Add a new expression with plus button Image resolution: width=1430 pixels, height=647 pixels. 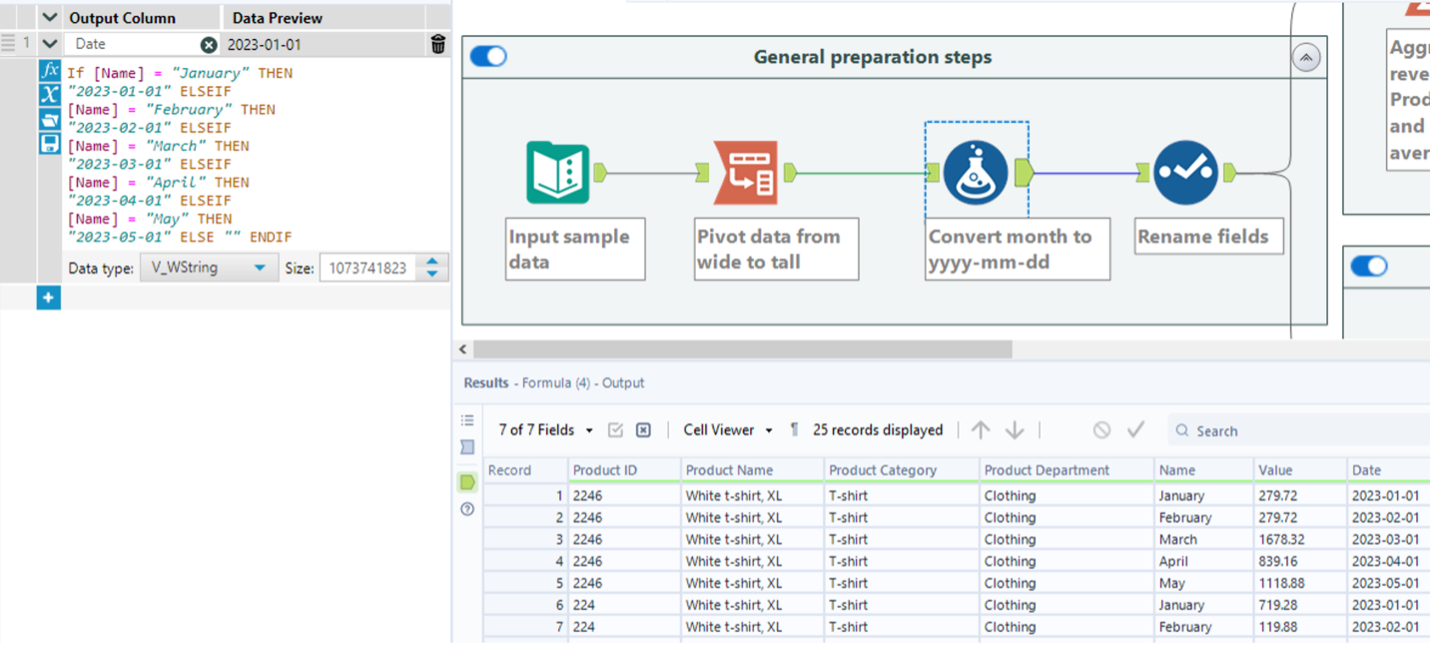tap(48, 298)
